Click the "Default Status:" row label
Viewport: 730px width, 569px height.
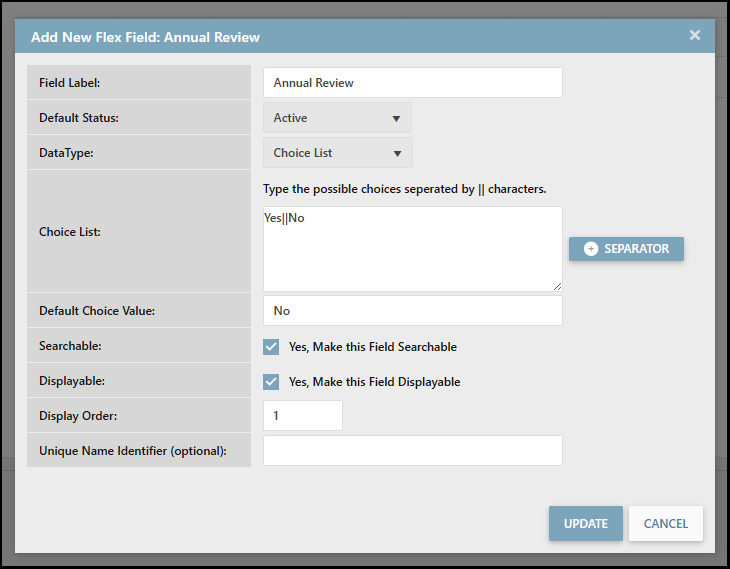point(79,118)
